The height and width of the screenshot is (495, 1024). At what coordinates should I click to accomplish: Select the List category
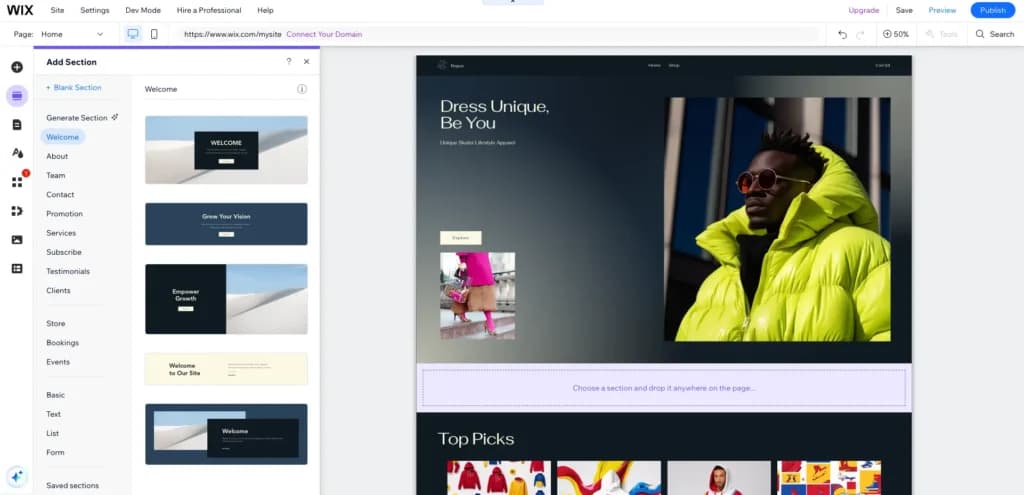(x=52, y=433)
